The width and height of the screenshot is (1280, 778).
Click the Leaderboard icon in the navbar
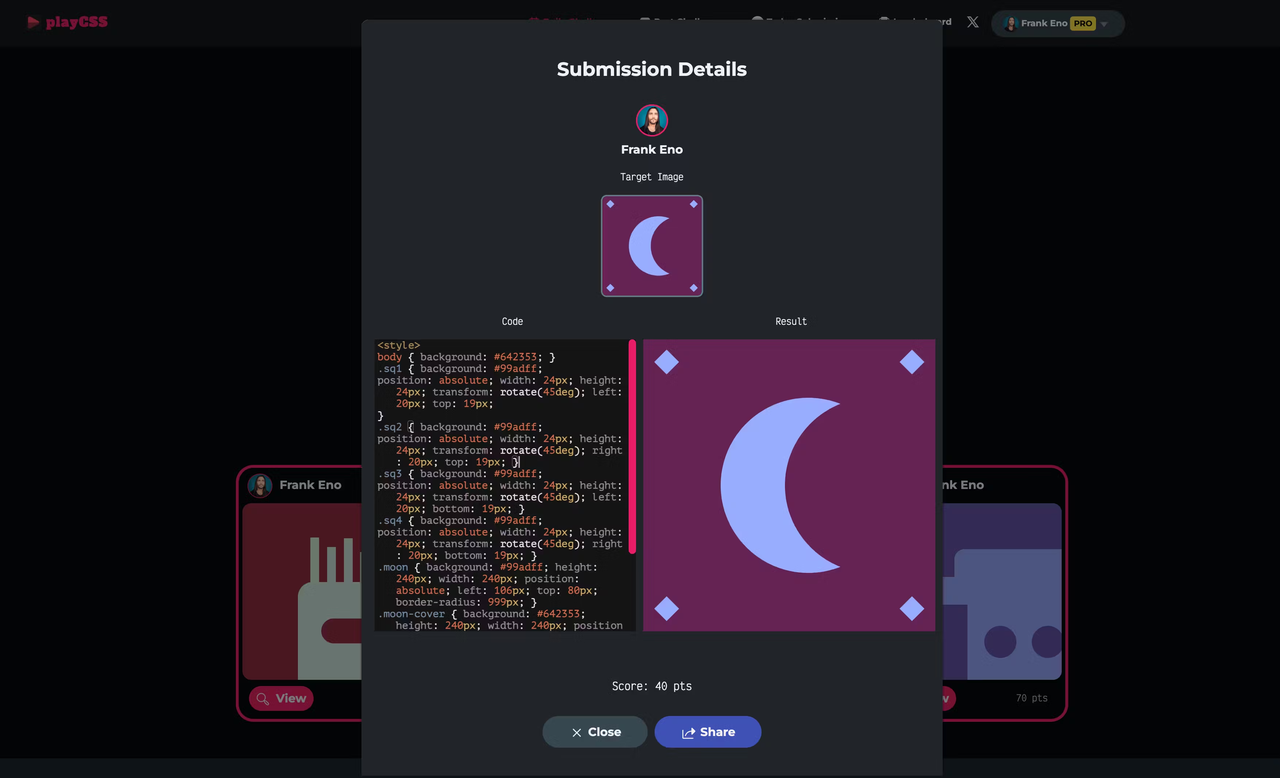pyautogui.click(x=883, y=22)
